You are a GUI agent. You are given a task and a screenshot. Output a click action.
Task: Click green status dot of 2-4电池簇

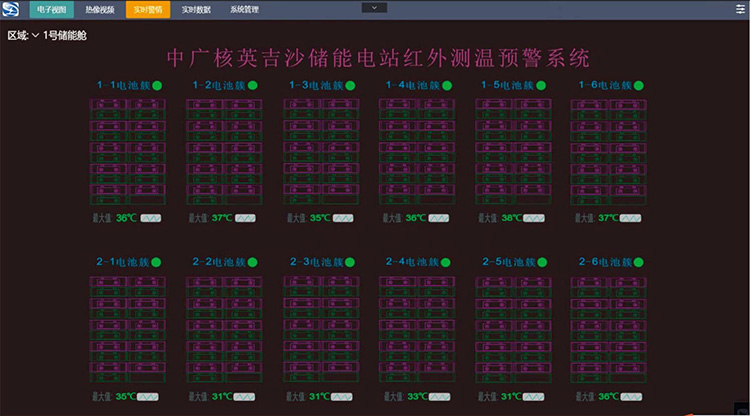445,263
